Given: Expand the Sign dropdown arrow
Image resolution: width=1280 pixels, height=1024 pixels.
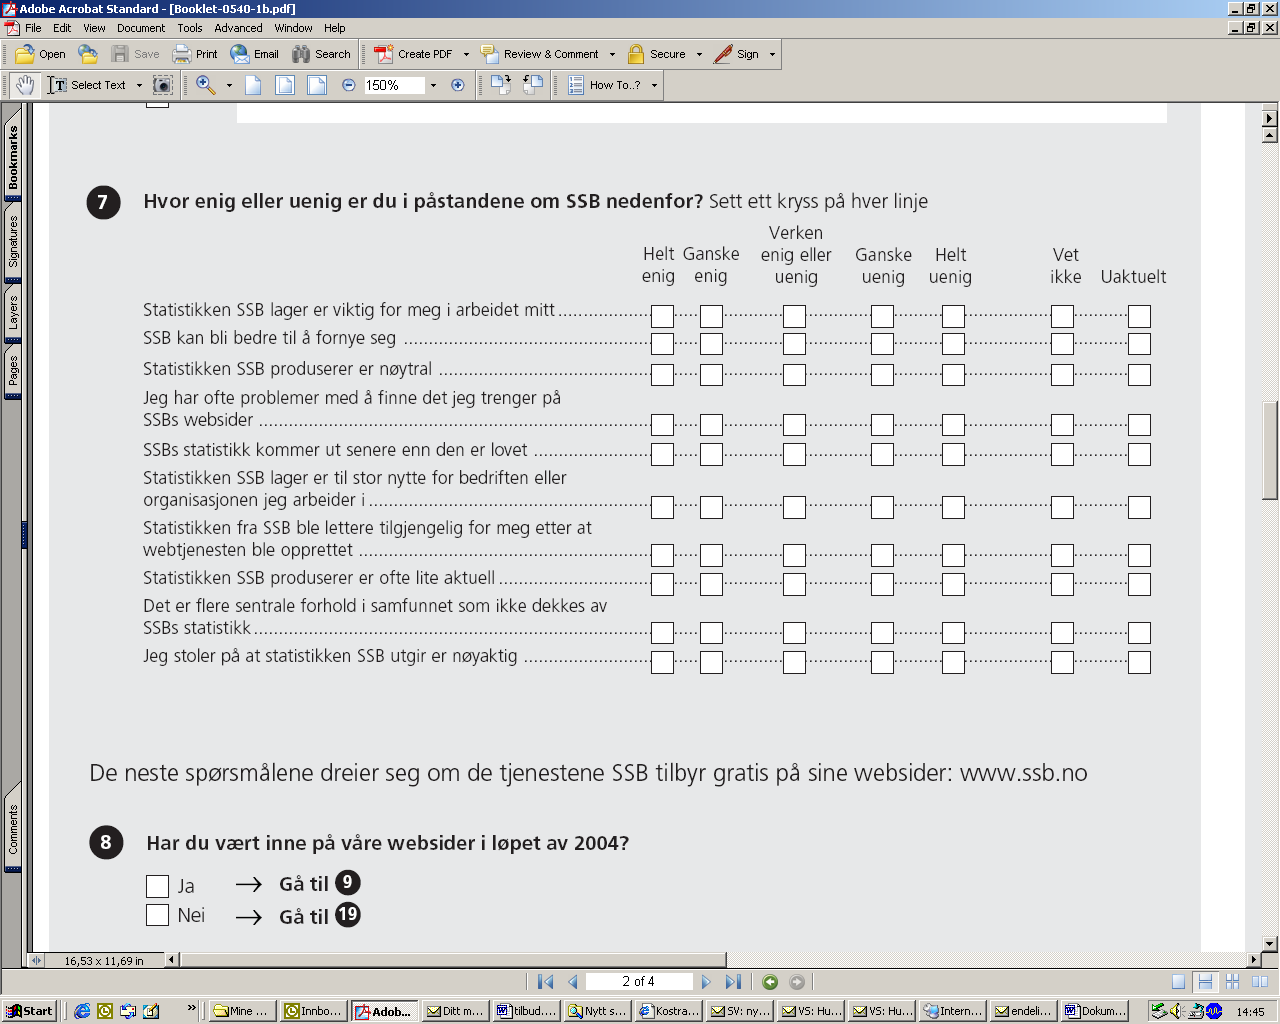Looking at the screenshot, I should pos(772,54).
